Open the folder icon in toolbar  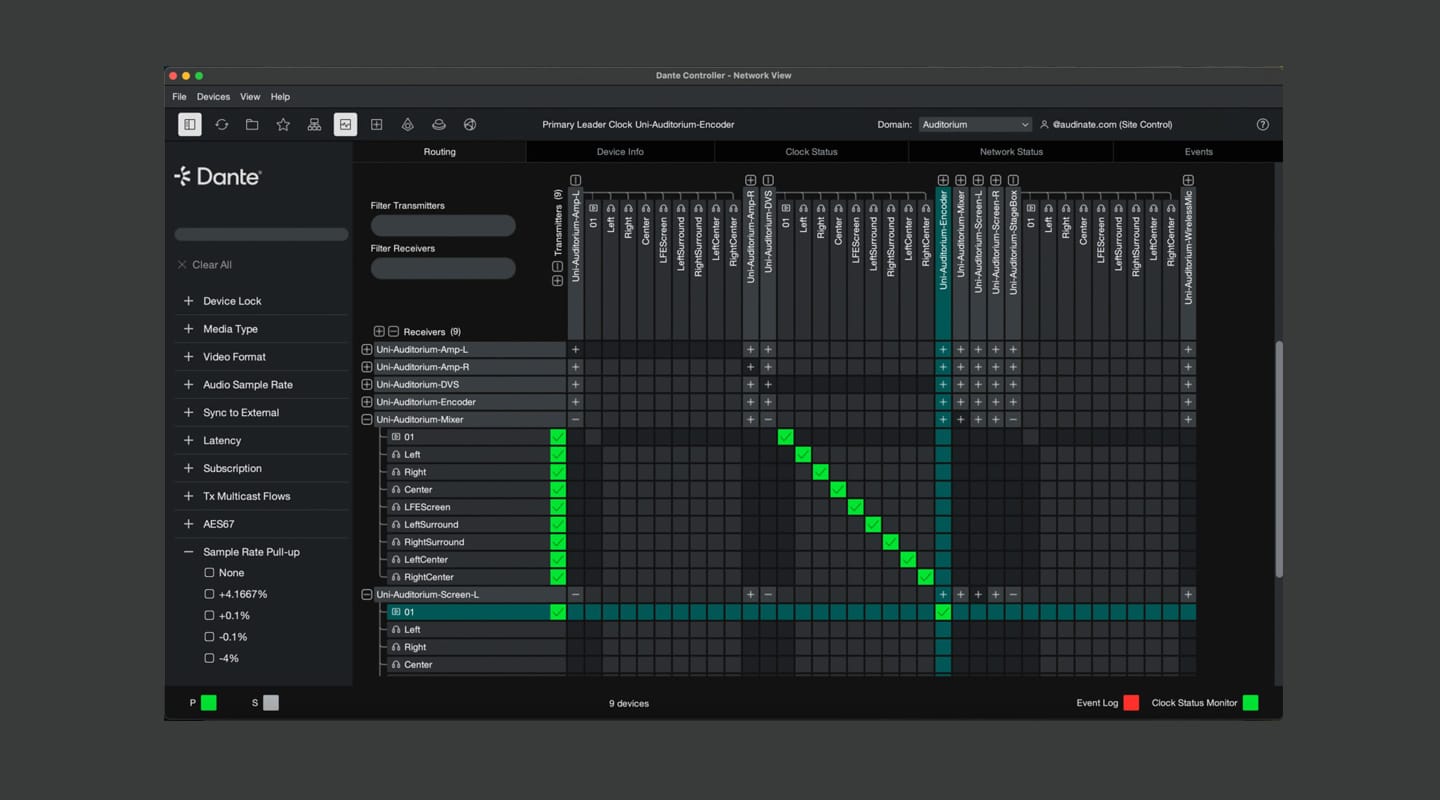252,124
